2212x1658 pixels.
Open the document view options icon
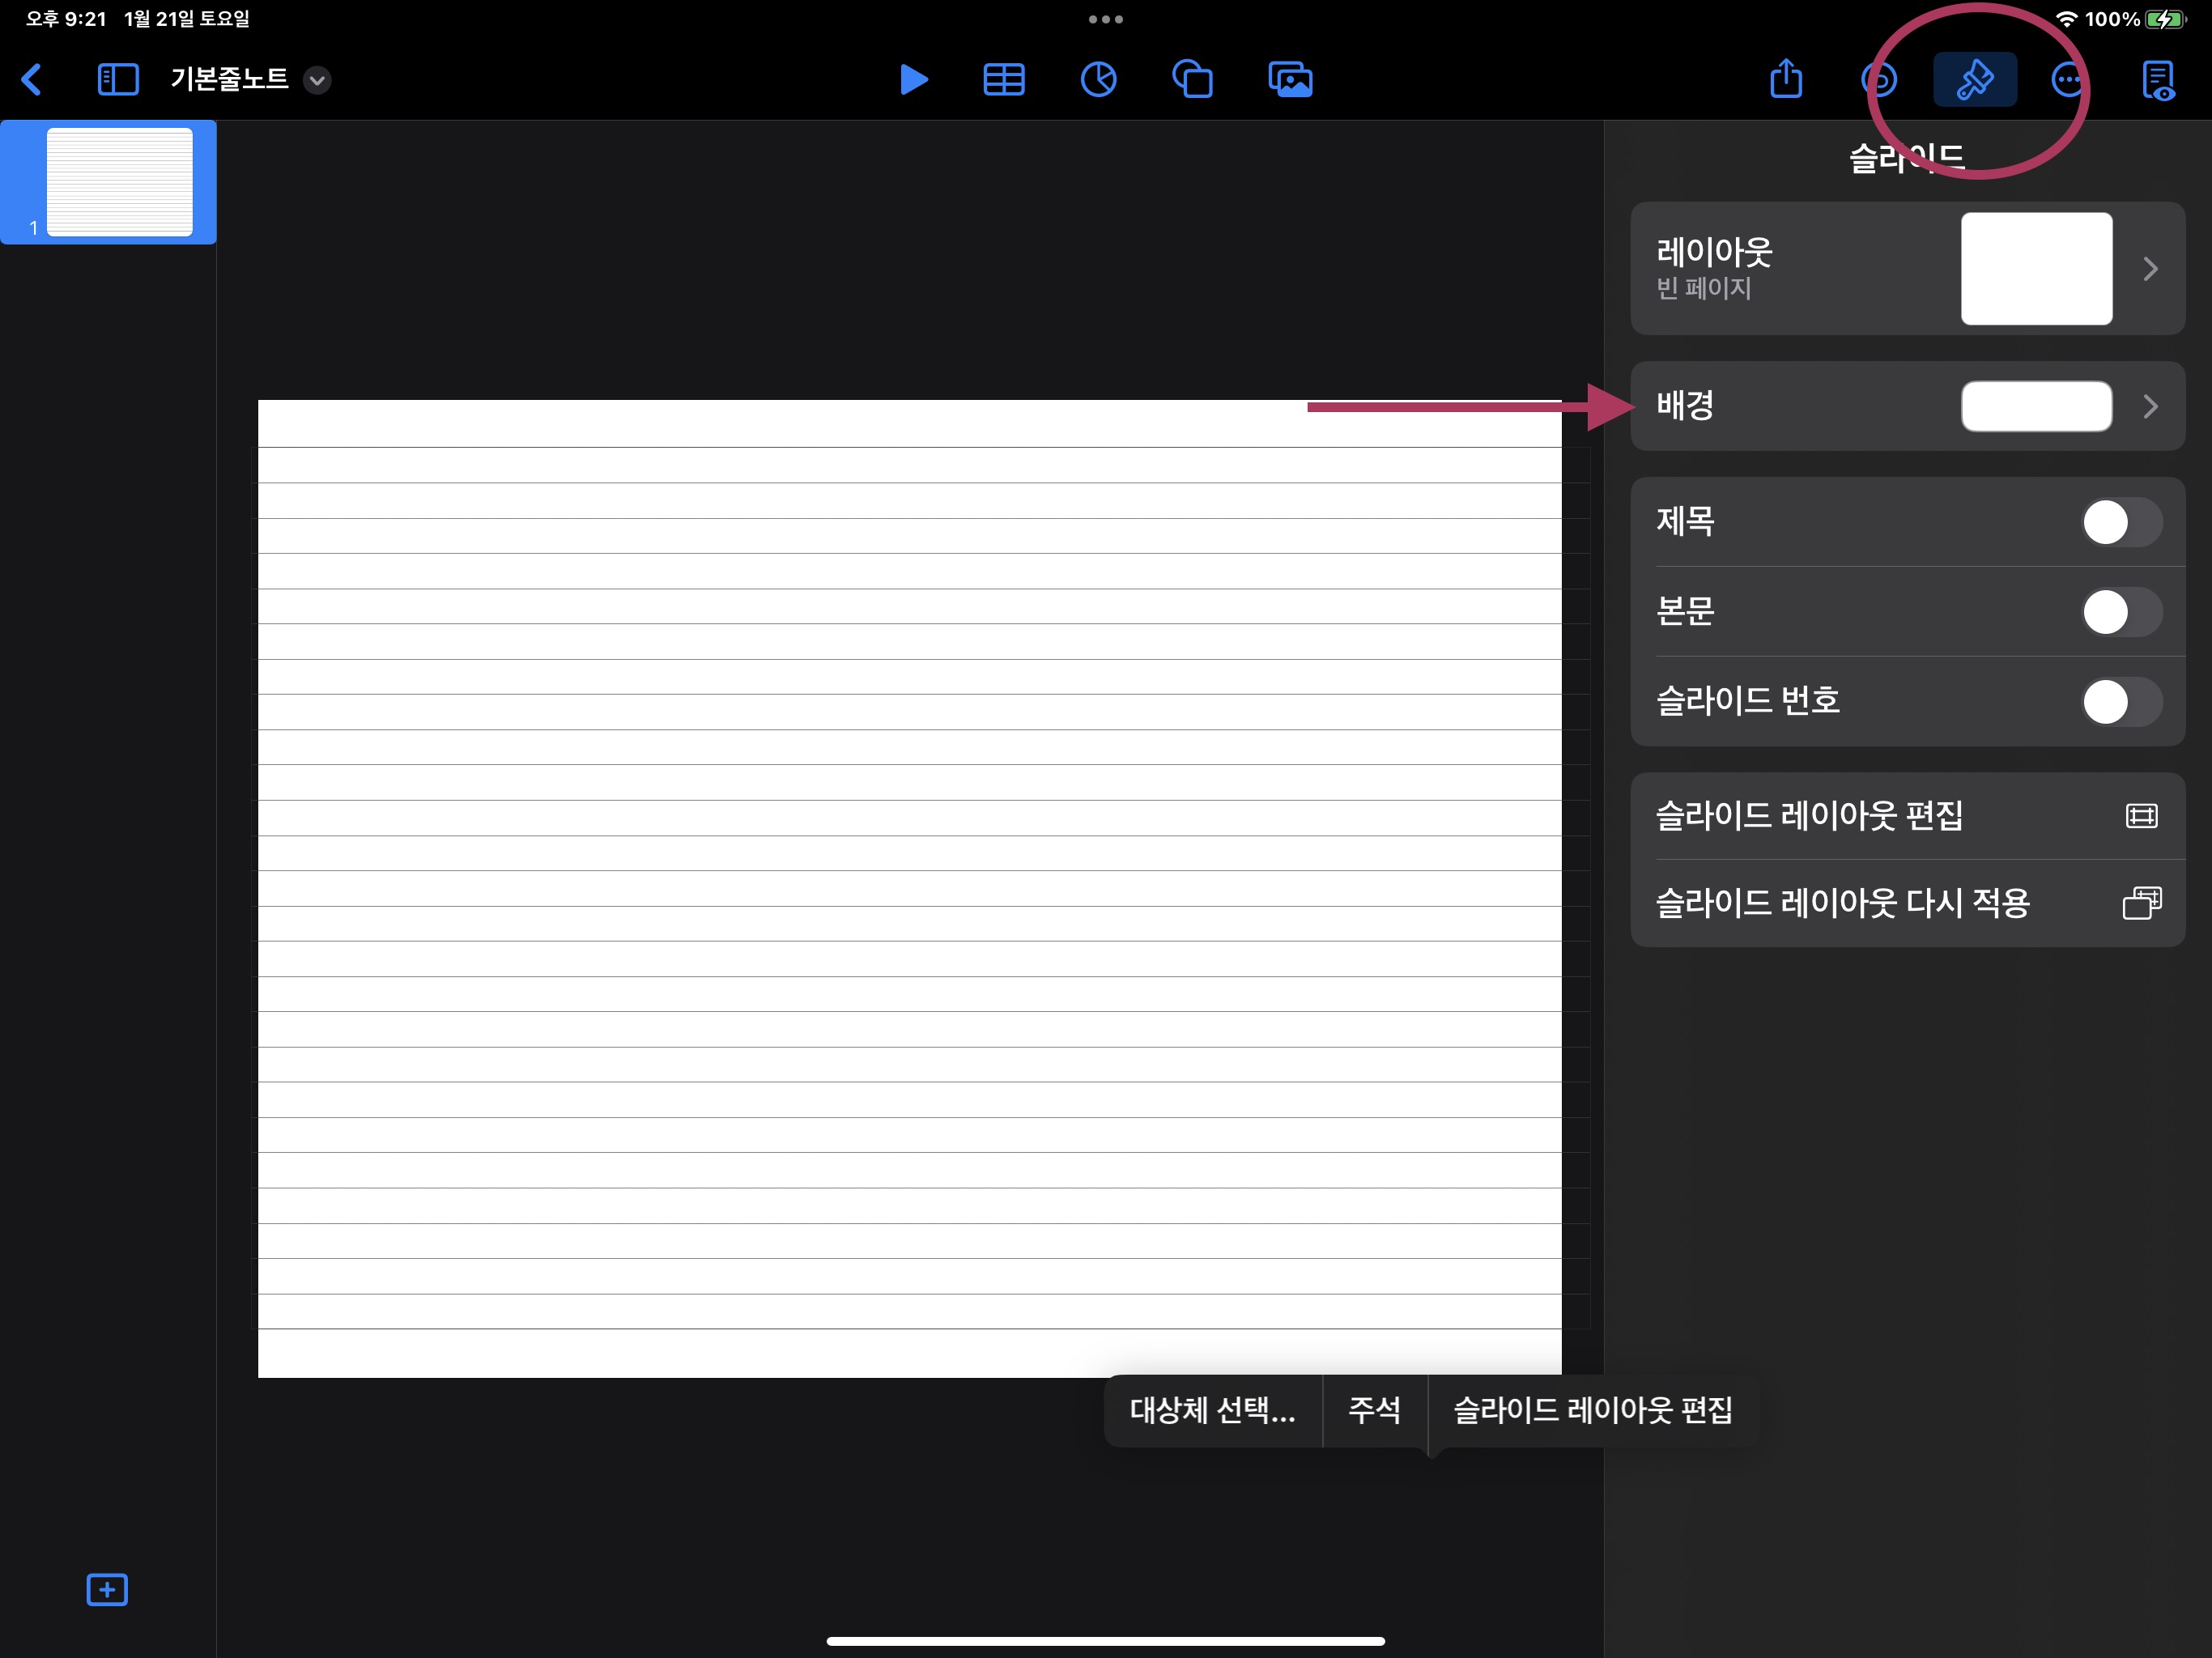coord(2159,80)
